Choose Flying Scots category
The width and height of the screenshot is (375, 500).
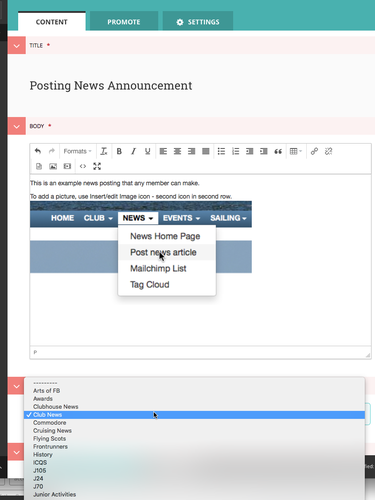click(195, 439)
